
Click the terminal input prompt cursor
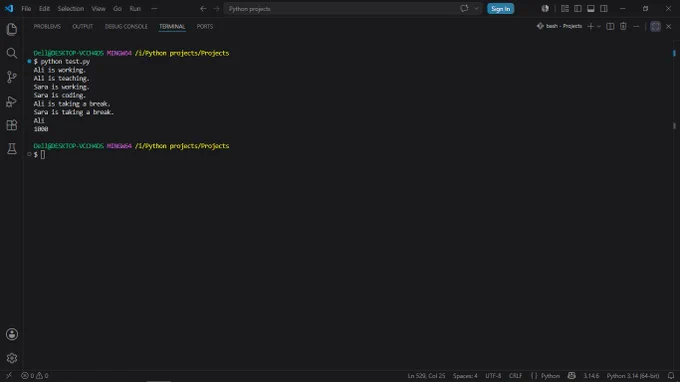pyautogui.click(x=42, y=154)
